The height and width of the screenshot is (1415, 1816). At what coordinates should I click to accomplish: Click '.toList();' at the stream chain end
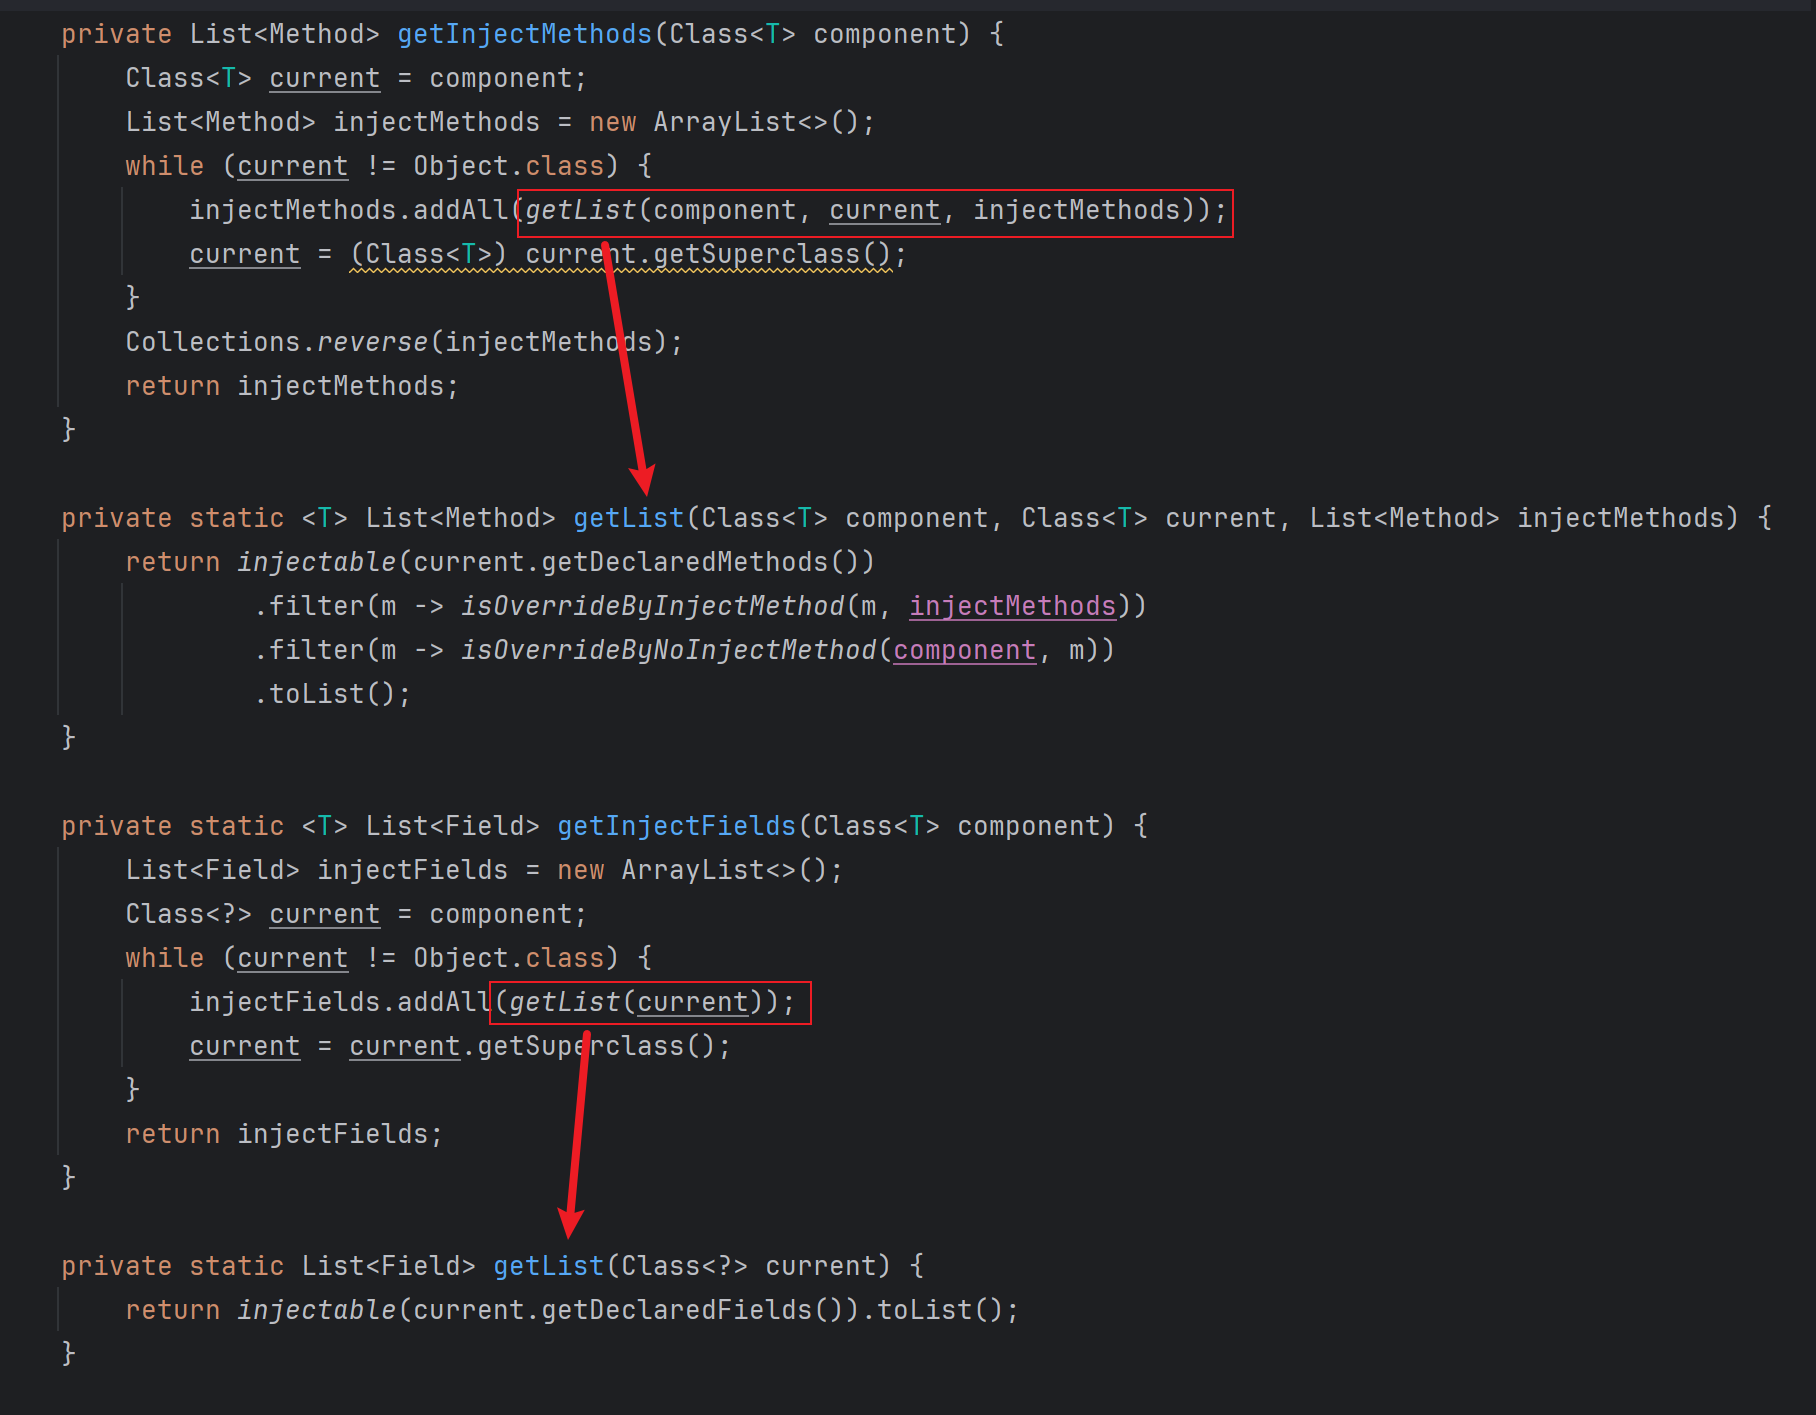point(332,694)
